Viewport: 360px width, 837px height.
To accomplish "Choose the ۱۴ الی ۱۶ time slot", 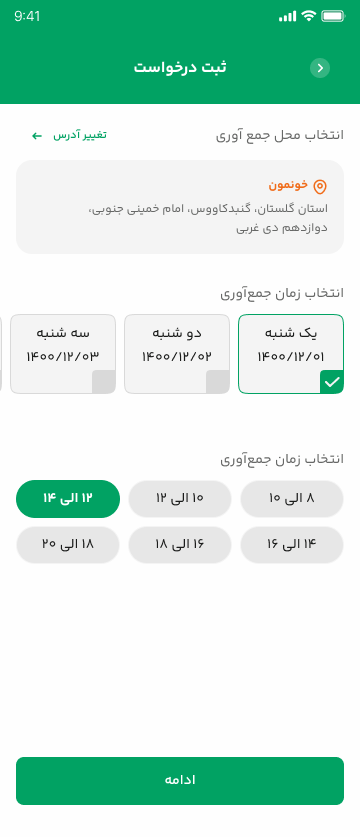I will pos(292,544).
